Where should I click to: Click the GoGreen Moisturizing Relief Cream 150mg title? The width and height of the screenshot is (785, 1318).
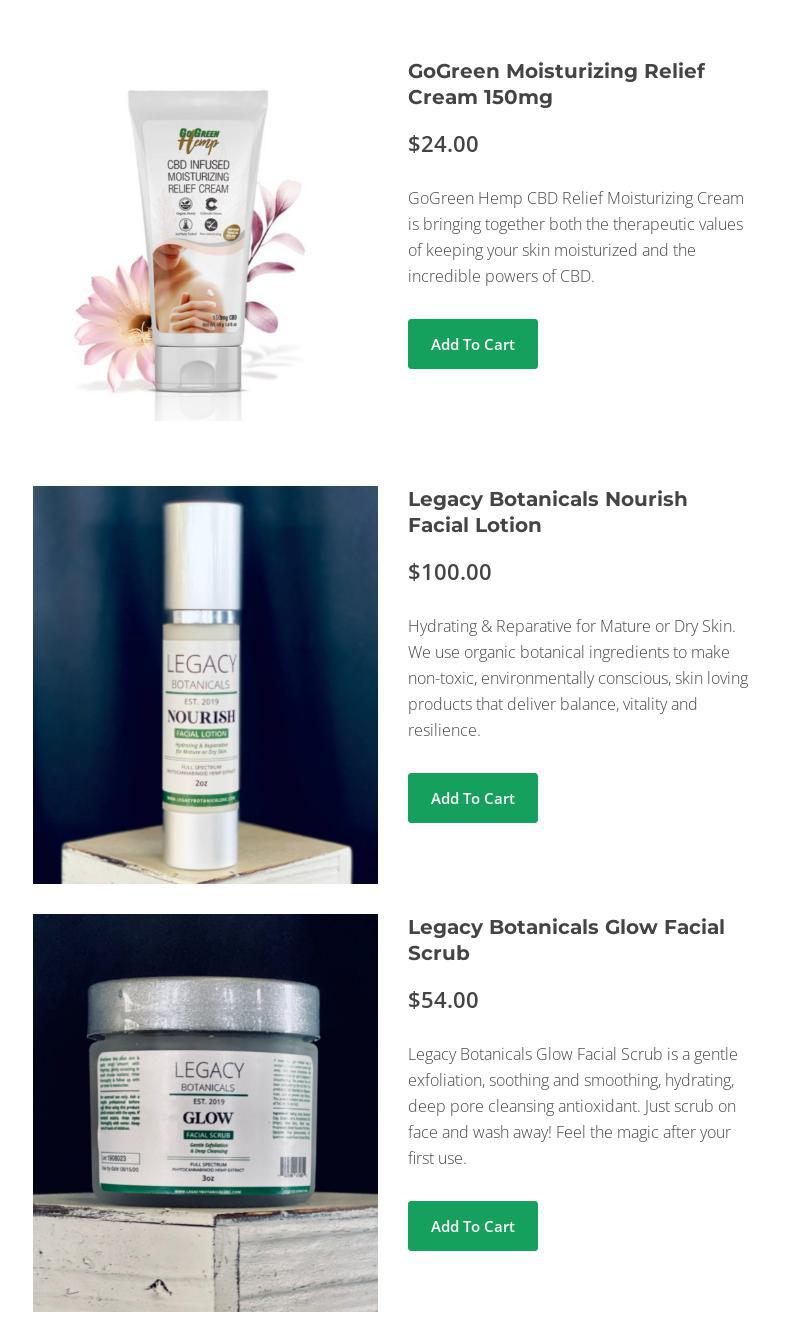(556, 84)
